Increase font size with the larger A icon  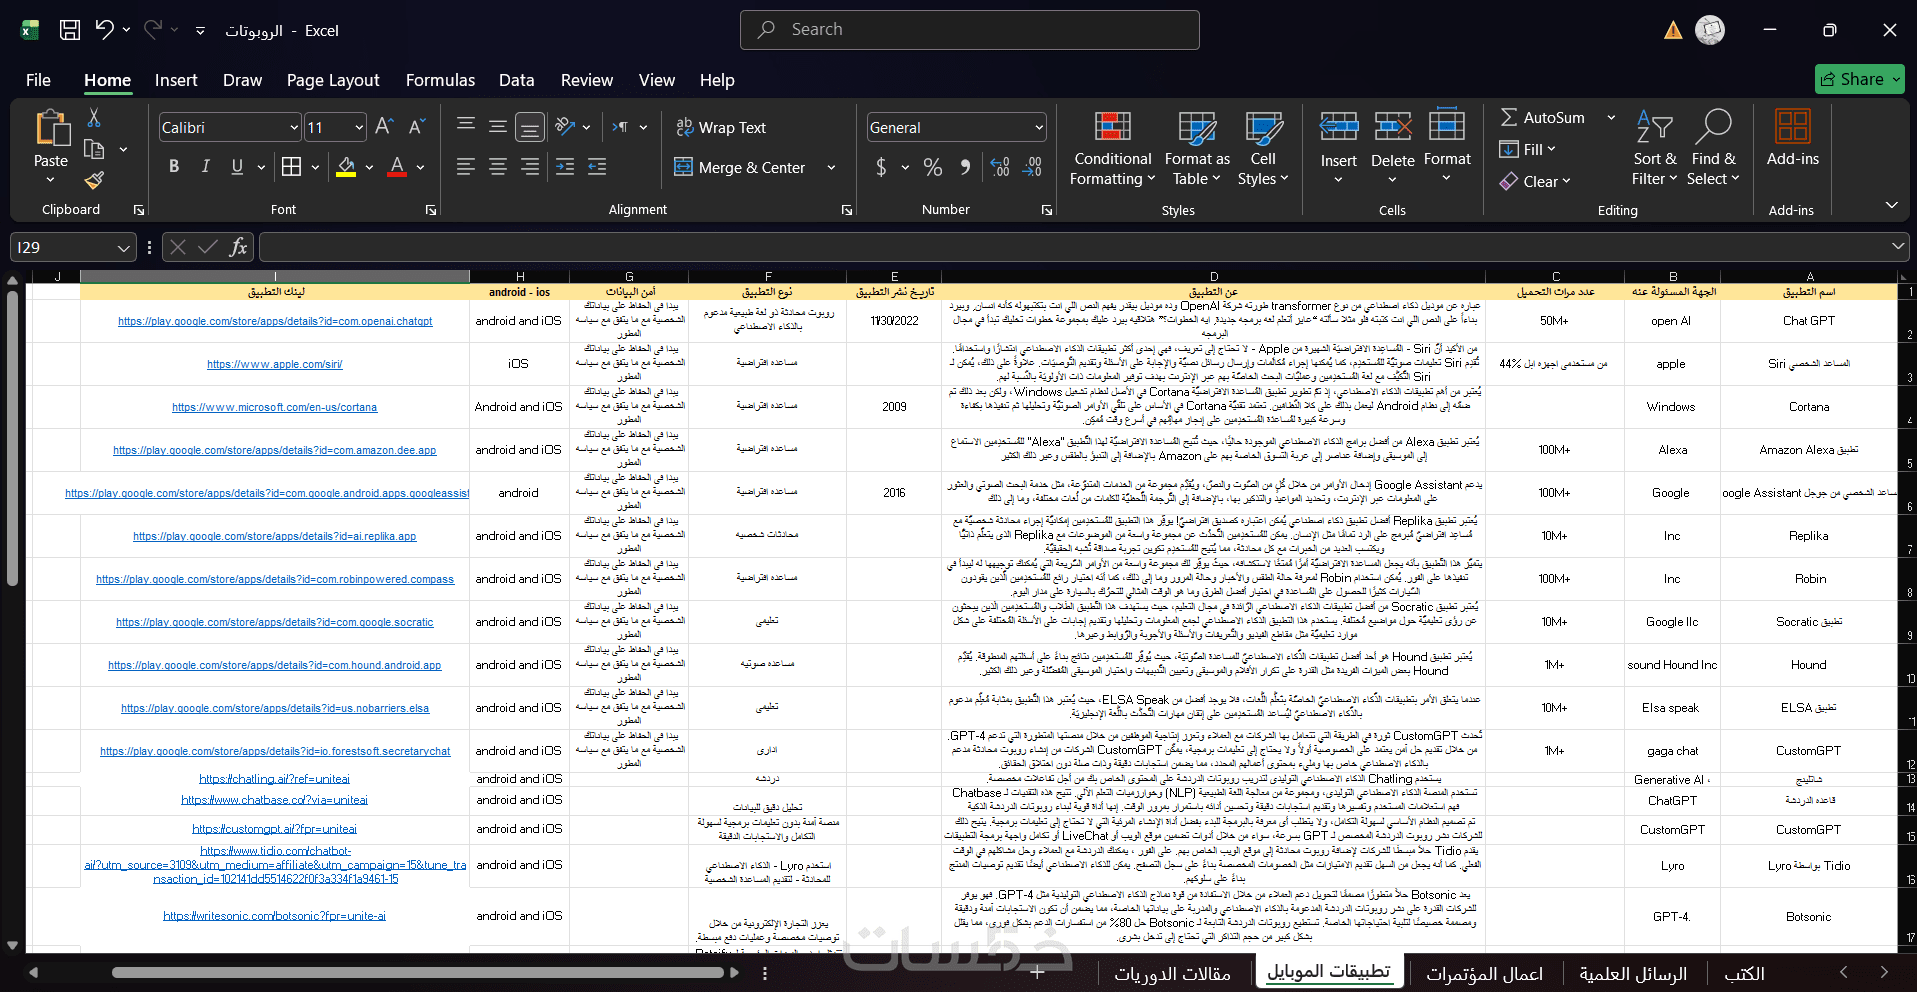point(384,127)
